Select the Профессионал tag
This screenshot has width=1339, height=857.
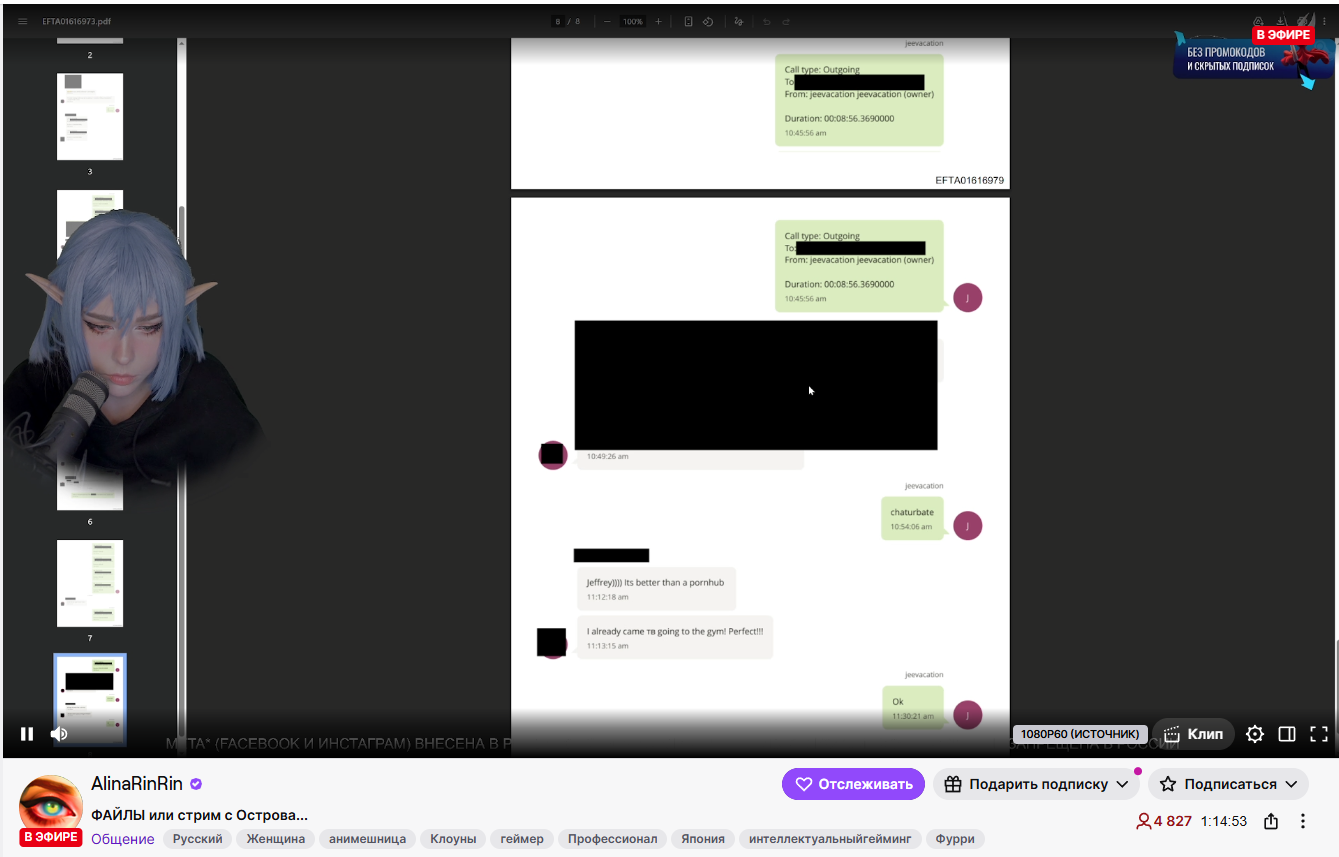(613, 839)
